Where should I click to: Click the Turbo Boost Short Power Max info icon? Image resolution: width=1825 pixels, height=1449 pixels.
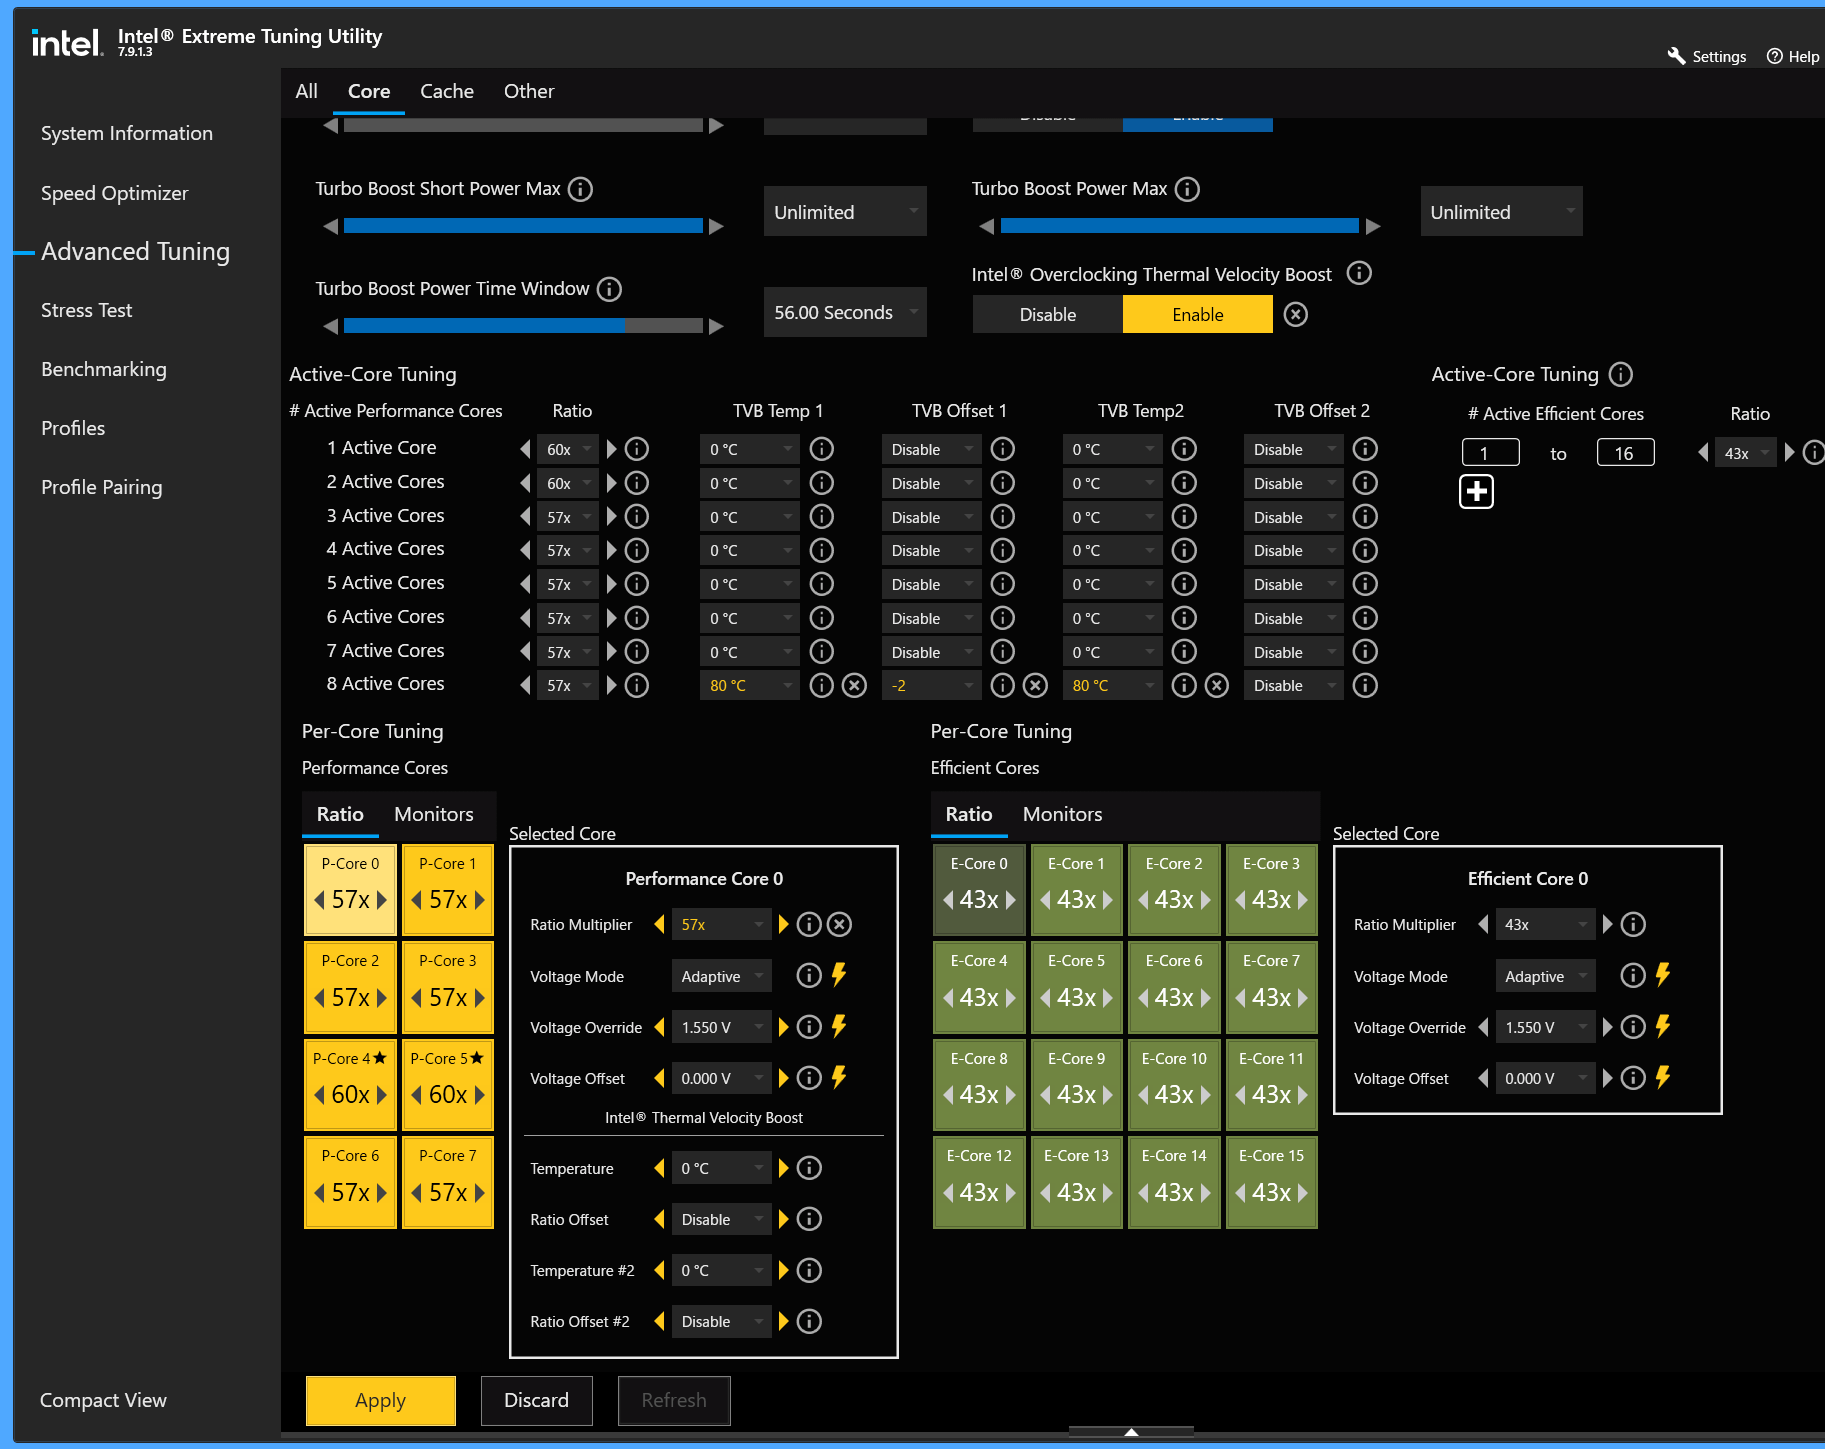pyautogui.click(x=580, y=189)
